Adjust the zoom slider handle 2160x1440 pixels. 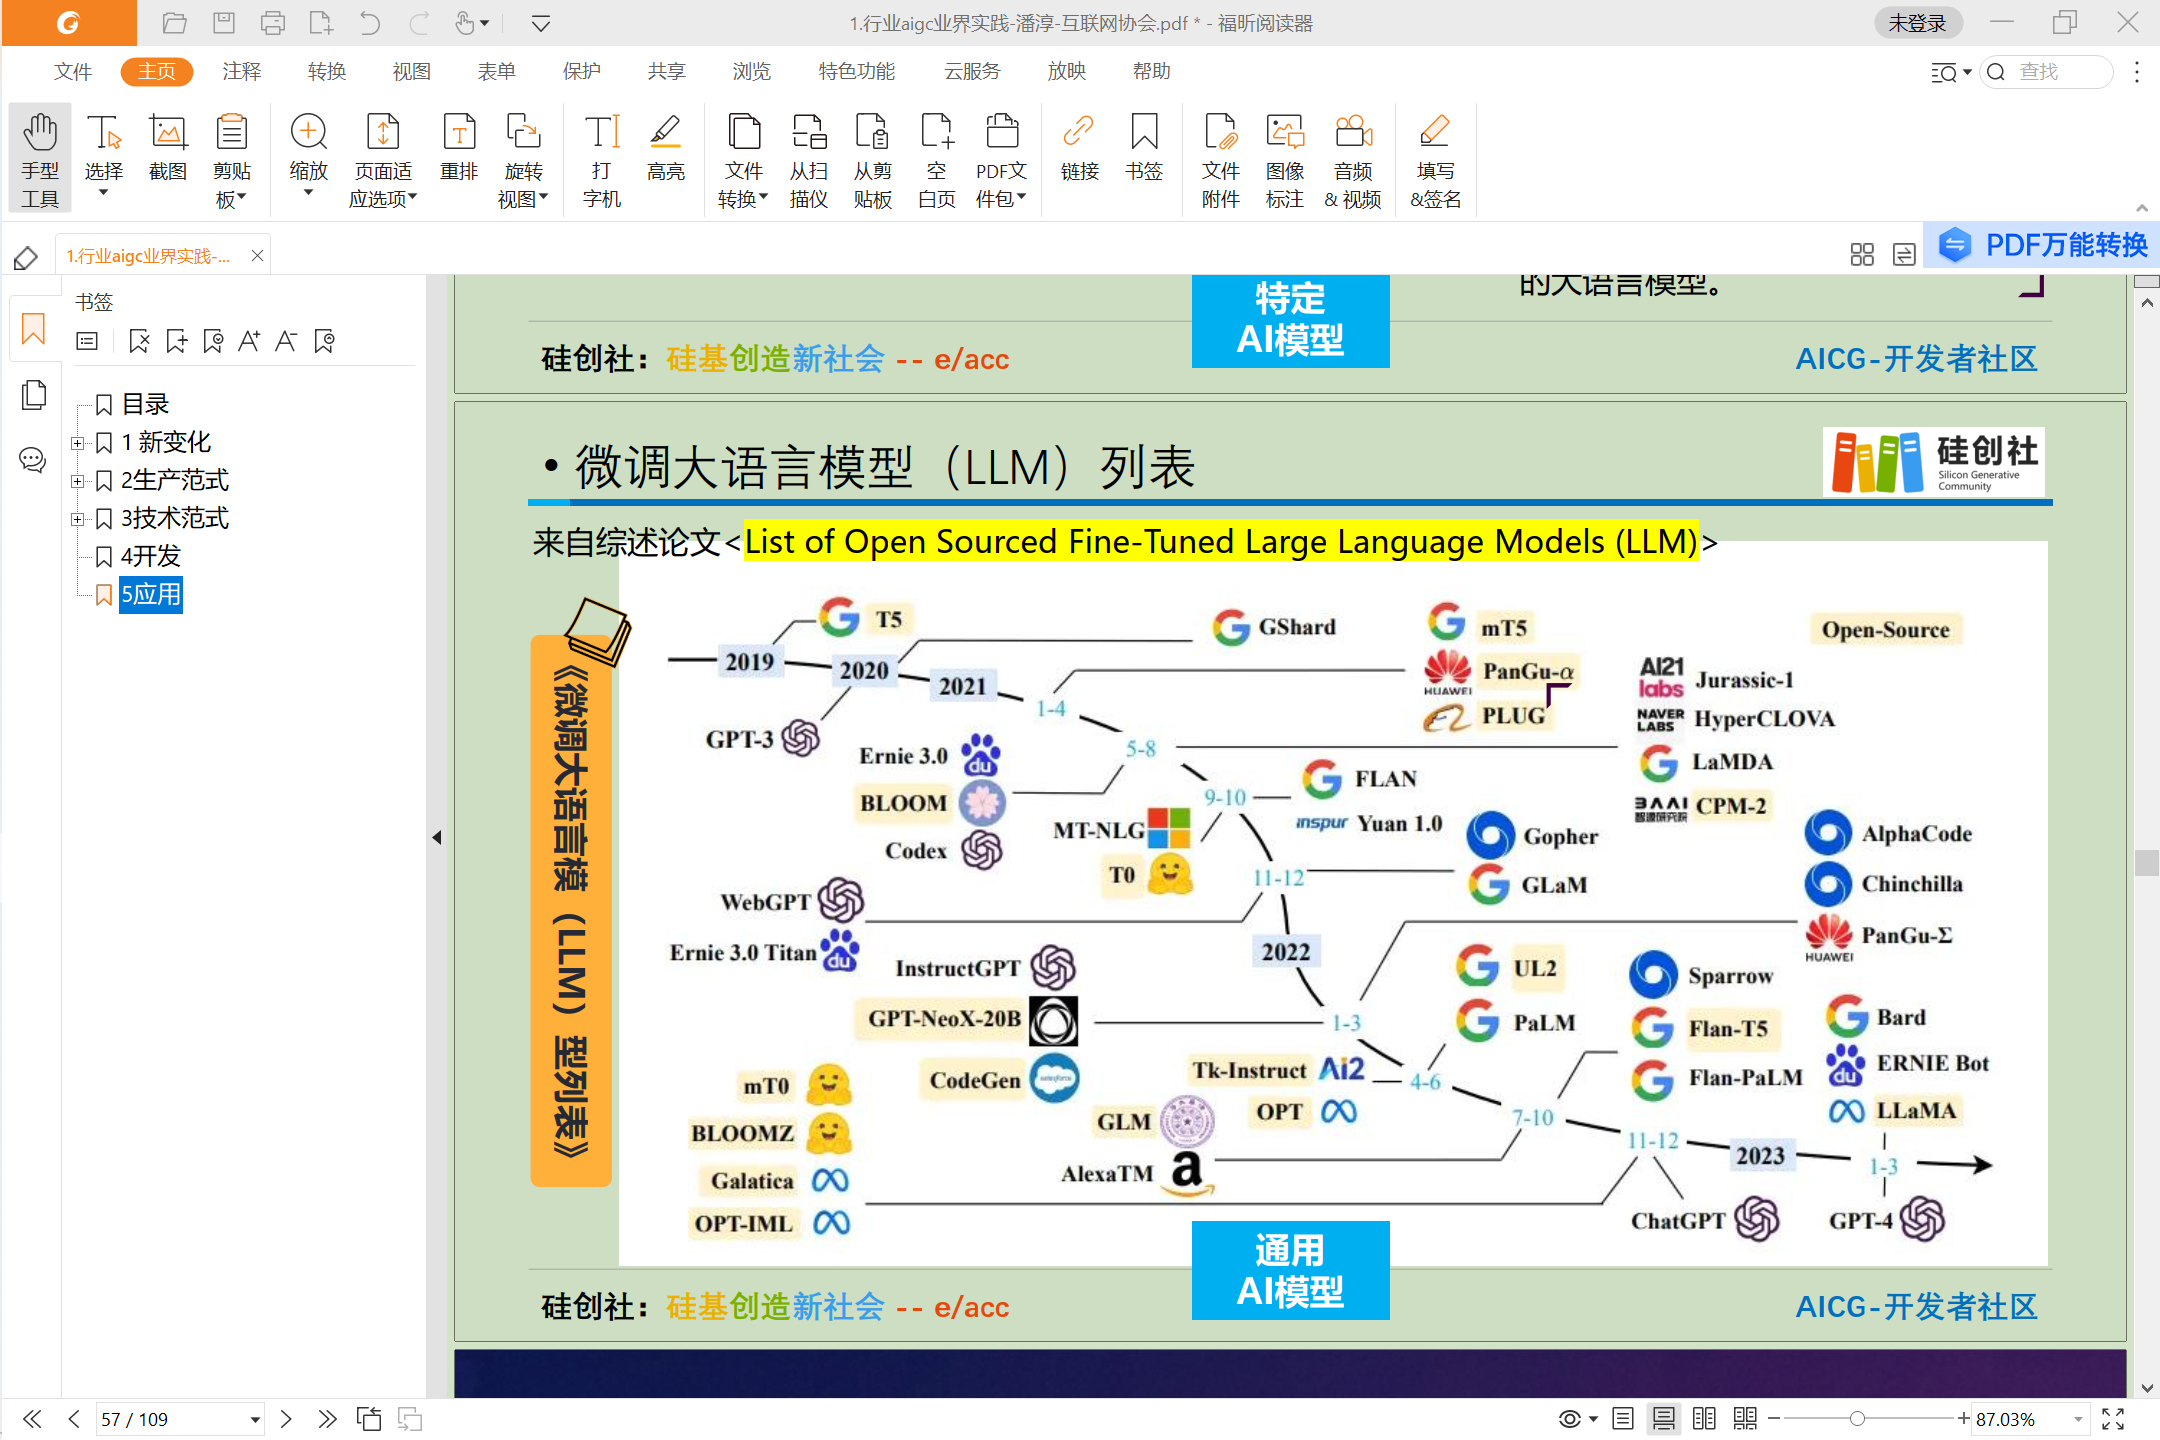click(x=1857, y=1418)
